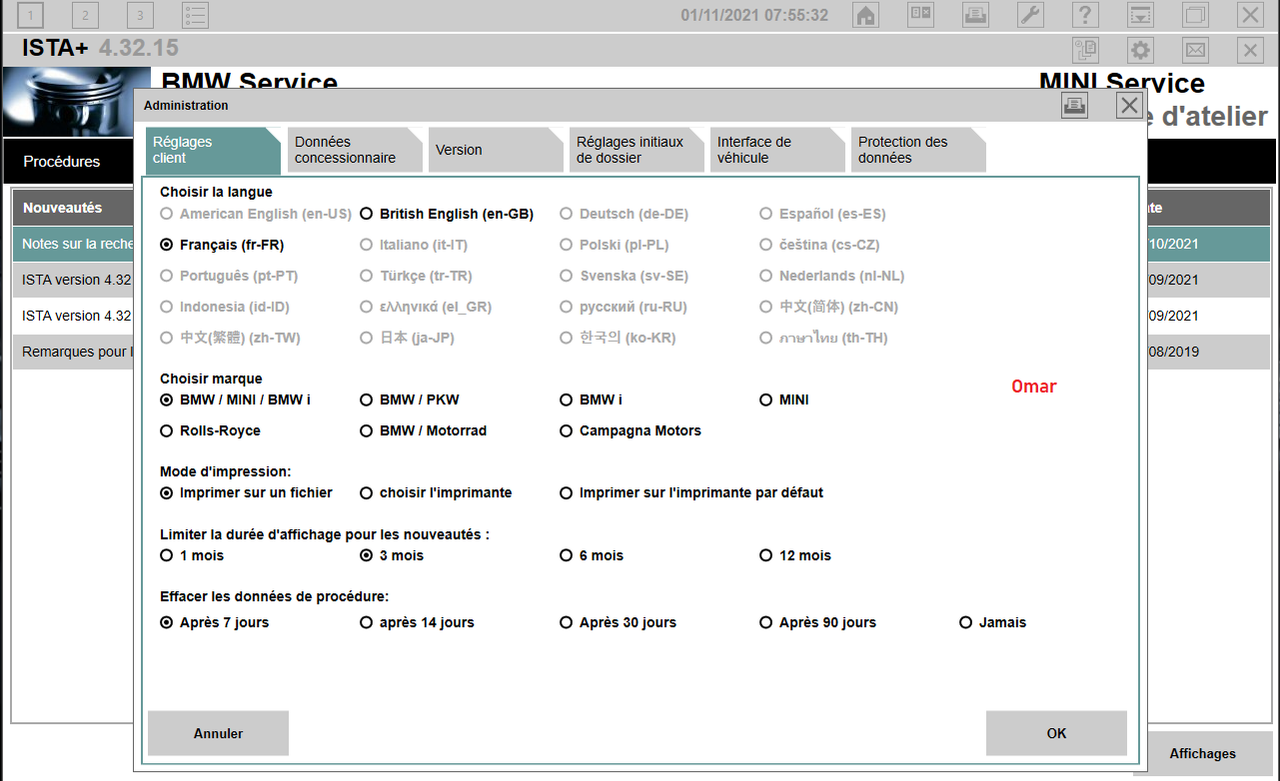Choose BMW / Motorrad brand option
The width and height of the screenshot is (1280, 781).
[423, 431]
